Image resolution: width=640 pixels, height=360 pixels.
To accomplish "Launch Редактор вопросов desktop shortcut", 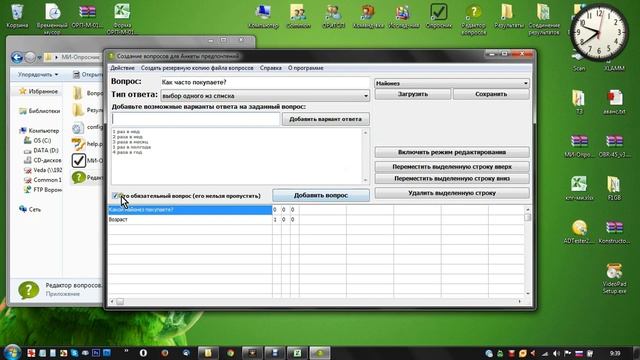I will coord(473,18).
